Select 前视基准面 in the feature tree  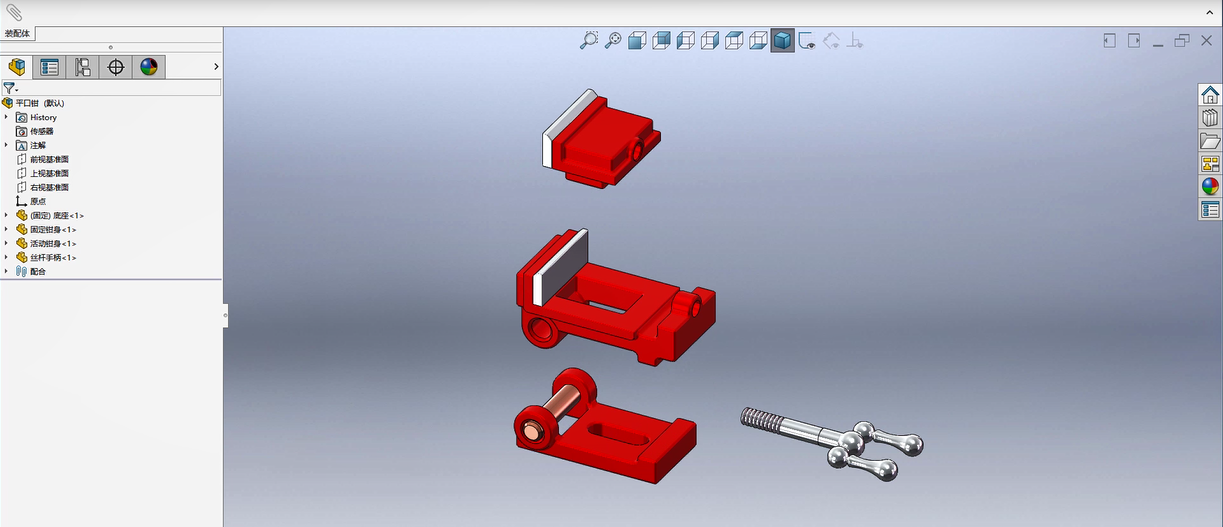click(x=49, y=159)
